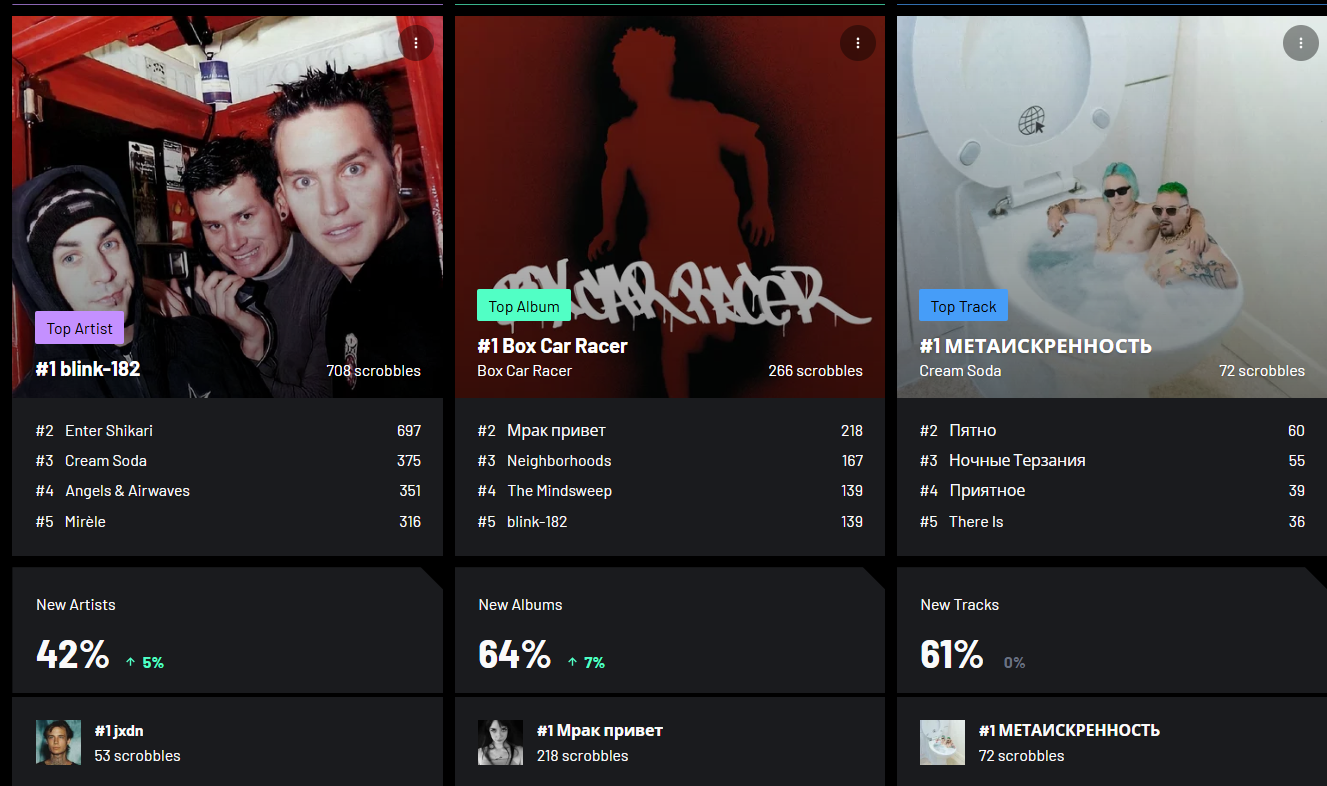
Task: Click the green up arrow beside 7%
Action: [572, 662]
